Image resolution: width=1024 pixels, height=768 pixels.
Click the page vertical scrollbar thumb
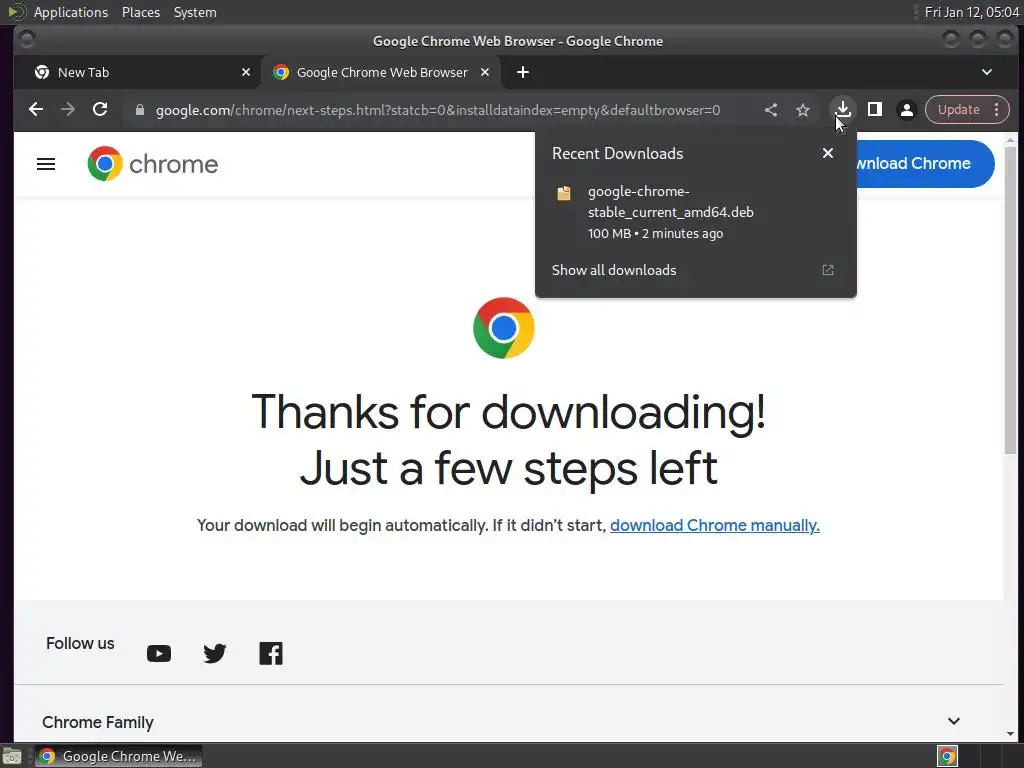coord(1010,299)
